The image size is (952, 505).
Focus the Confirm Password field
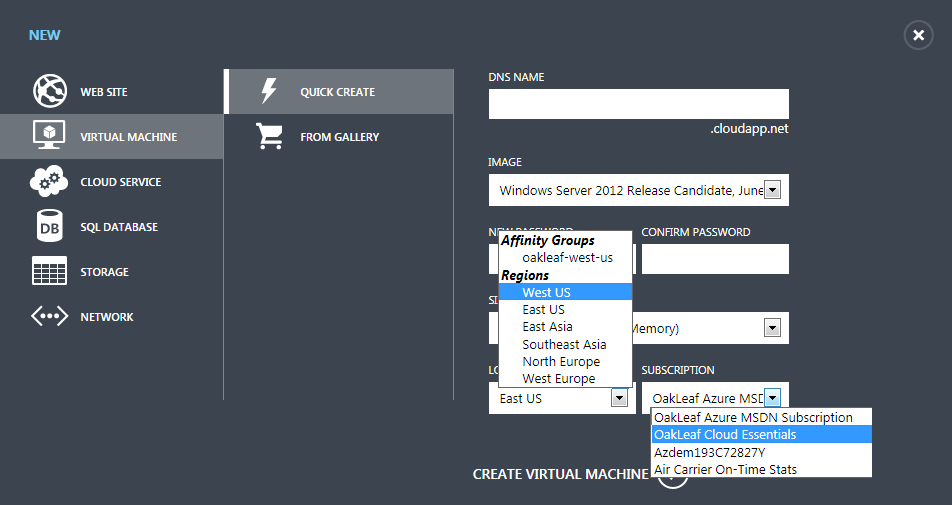click(715, 259)
